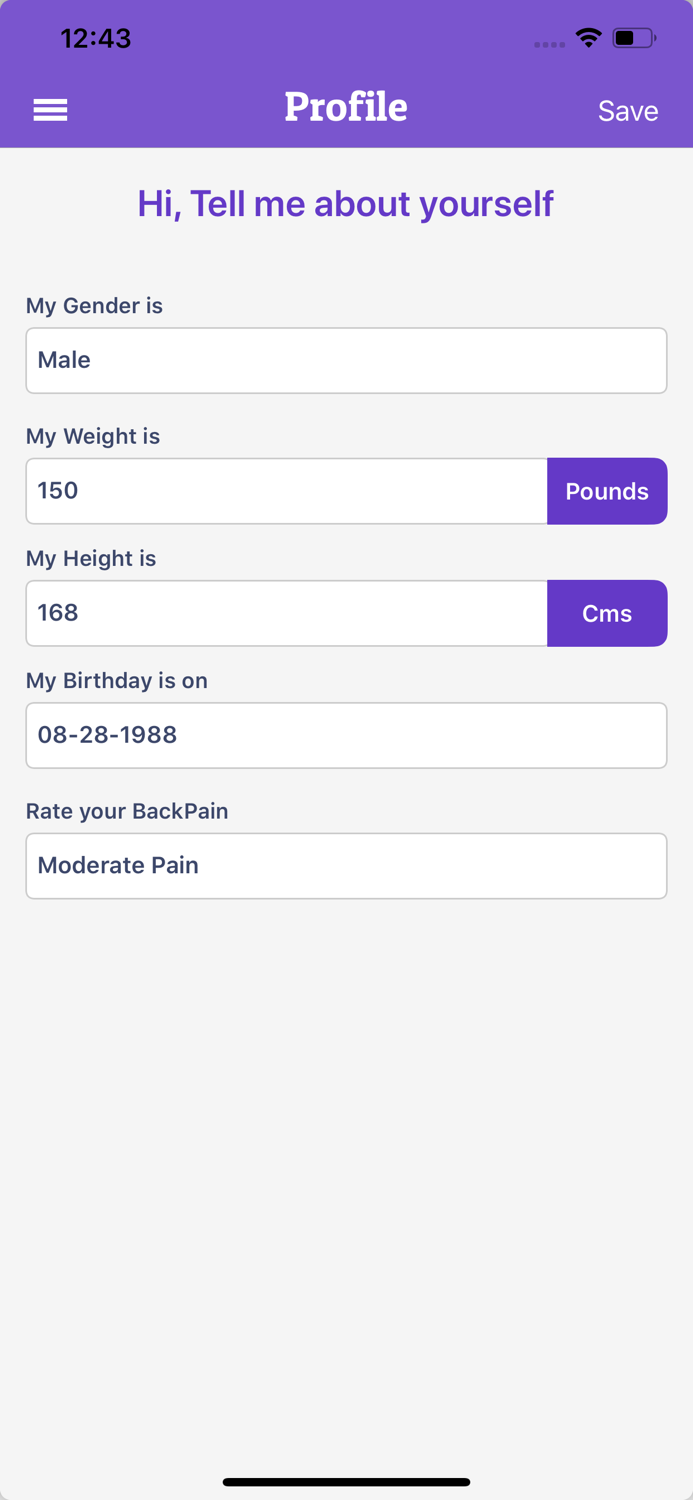Screen dimensions: 693x1500
Task: Click the height input showing 168
Action: 287,613
